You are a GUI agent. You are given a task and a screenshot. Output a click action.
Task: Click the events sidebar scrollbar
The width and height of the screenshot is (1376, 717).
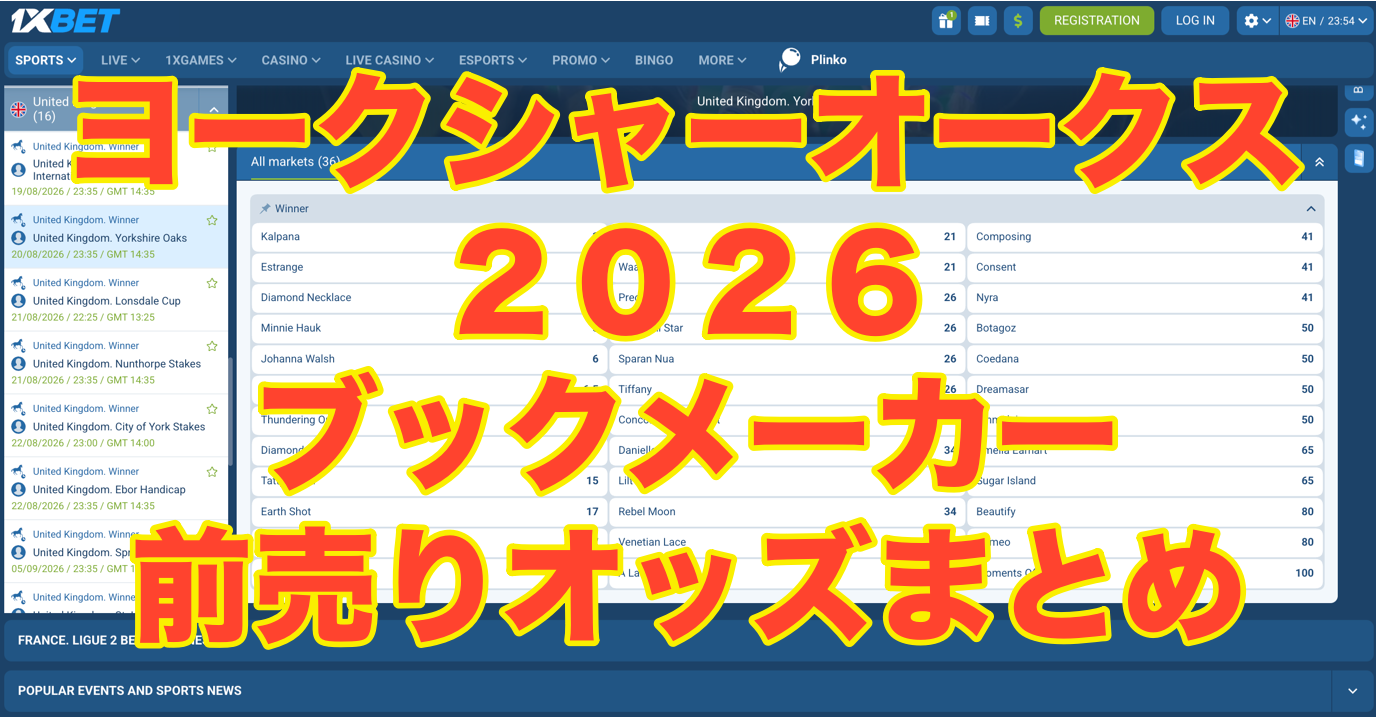point(231,412)
